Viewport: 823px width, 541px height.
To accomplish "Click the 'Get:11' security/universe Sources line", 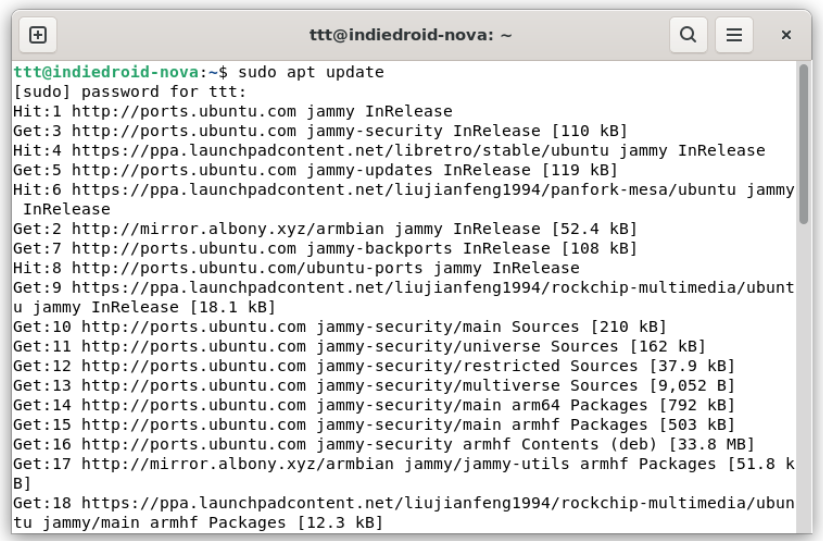I will [359, 346].
